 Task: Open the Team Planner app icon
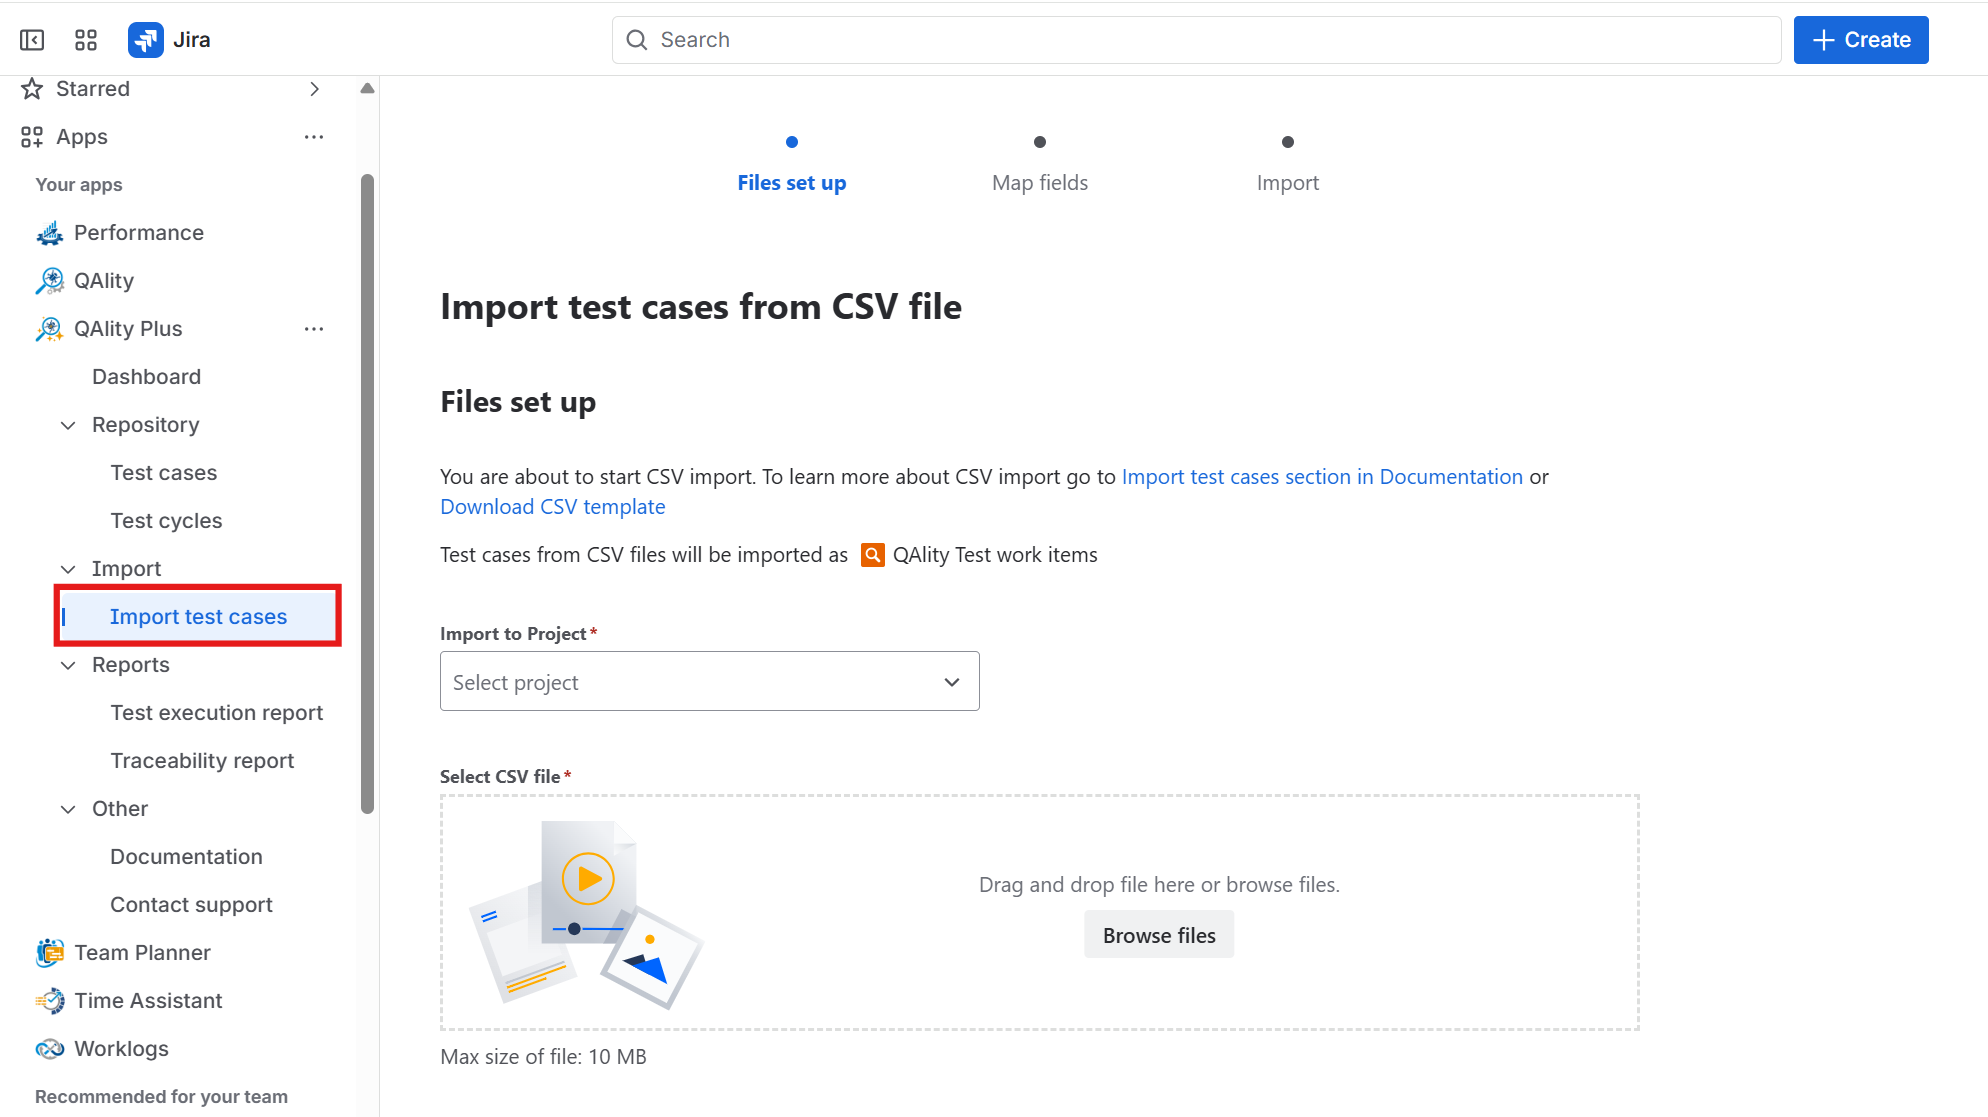[49, 953]
